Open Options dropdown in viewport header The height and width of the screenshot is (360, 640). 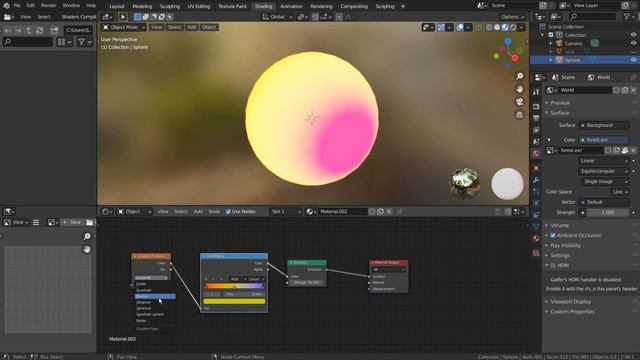pos(513,17)
